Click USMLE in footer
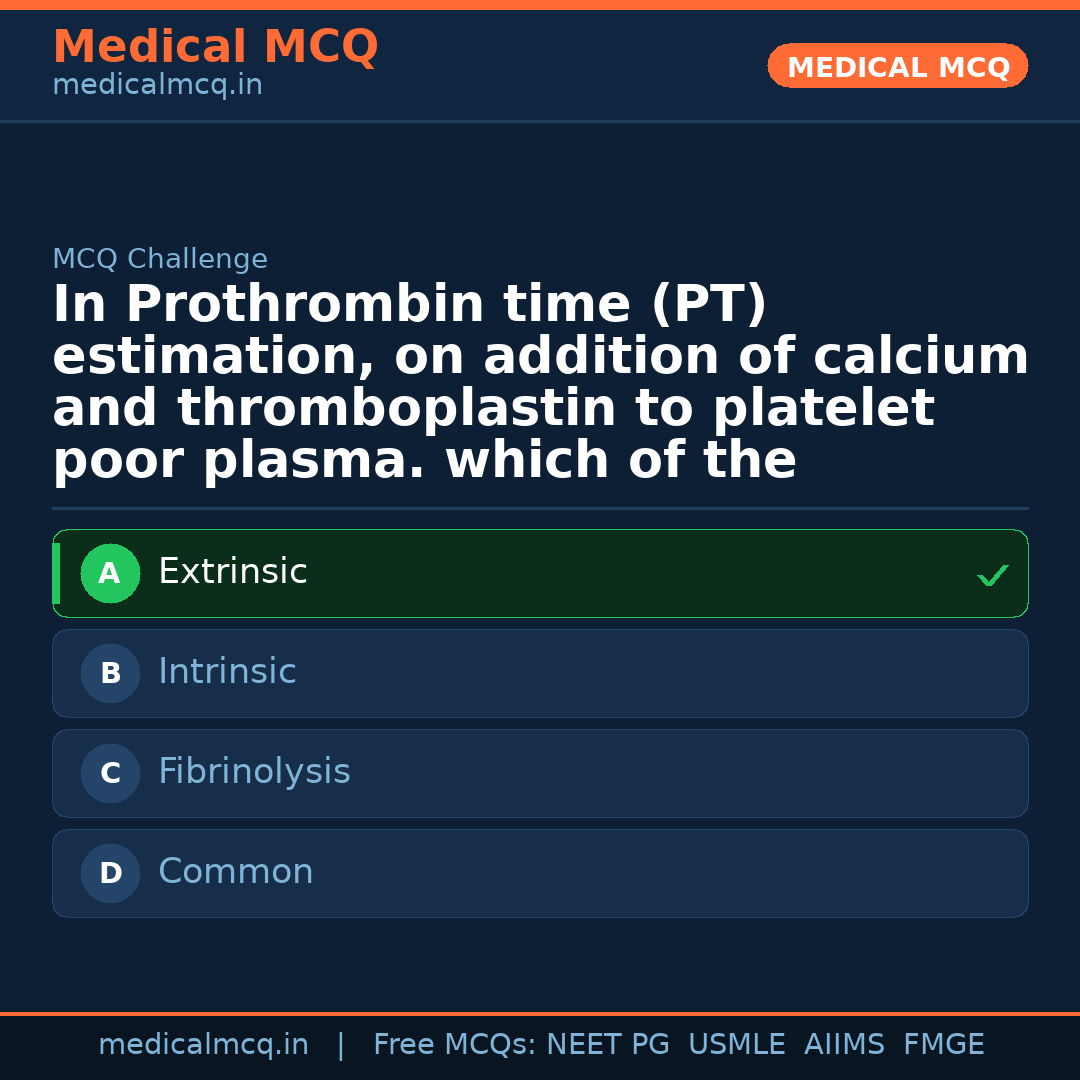The height and width of the screenshot is (1080, 1080). (736, 1045)
